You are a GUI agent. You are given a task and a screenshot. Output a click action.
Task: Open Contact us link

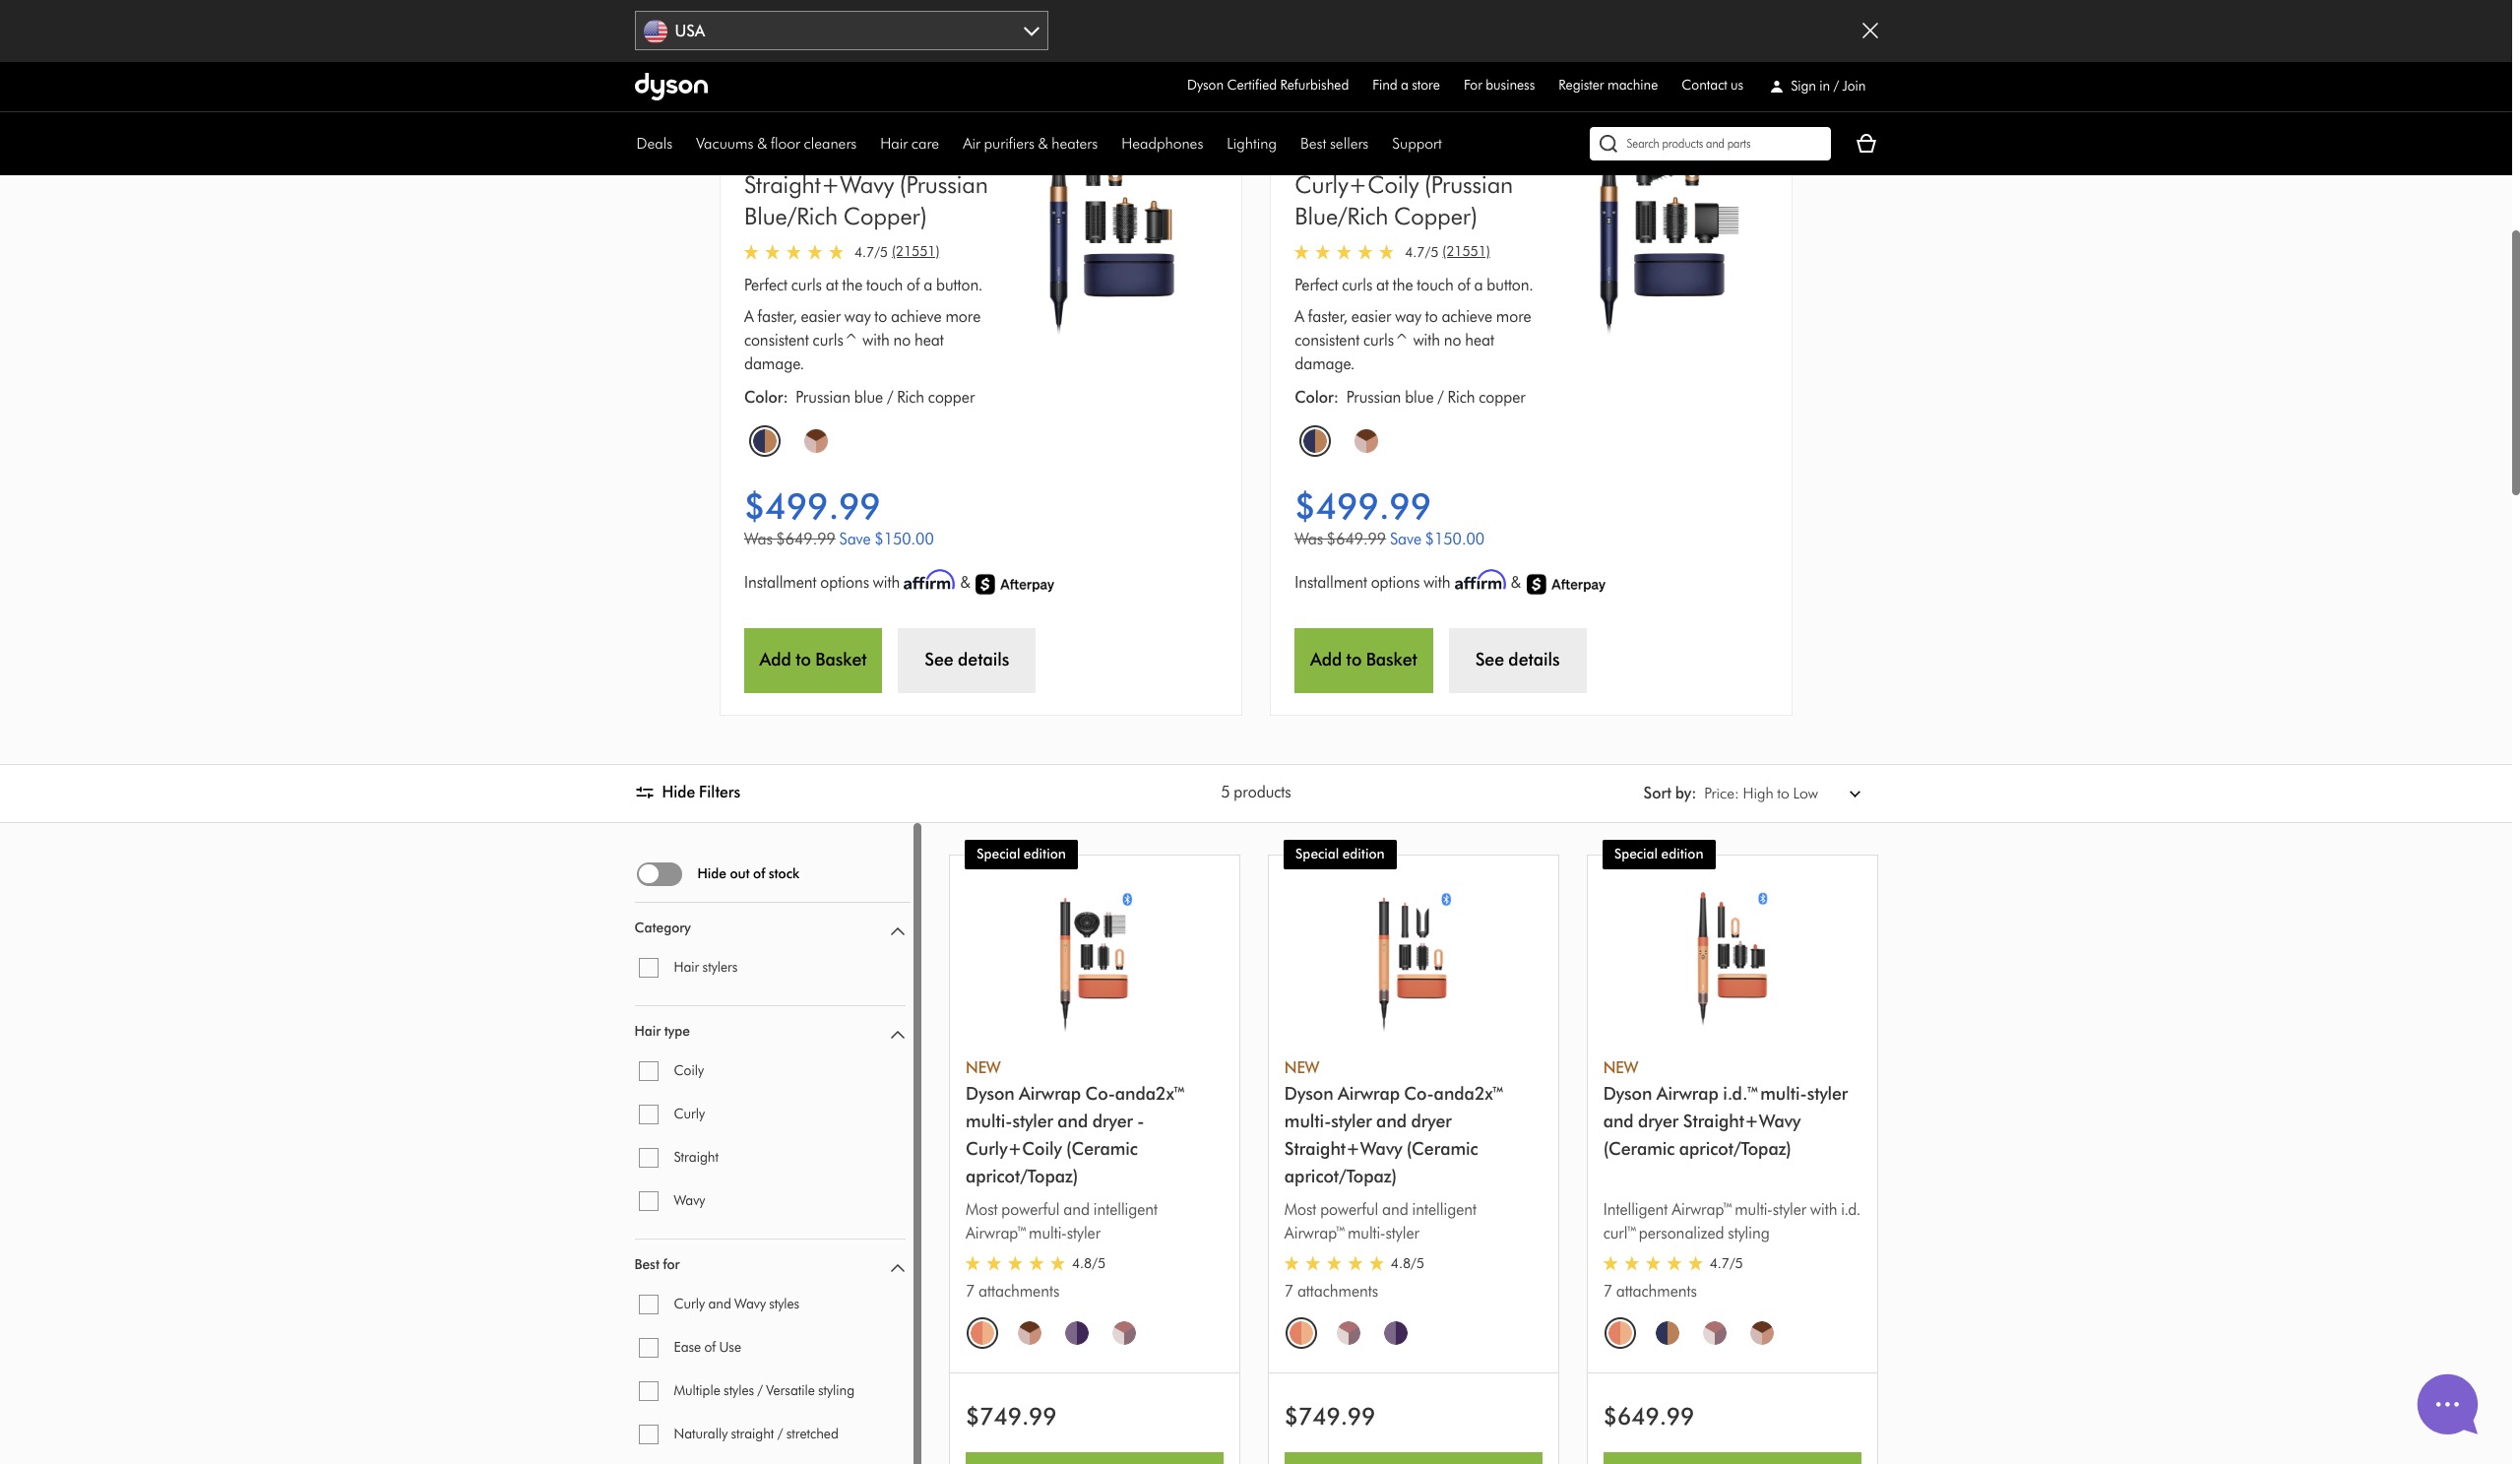coord(1712,85)
